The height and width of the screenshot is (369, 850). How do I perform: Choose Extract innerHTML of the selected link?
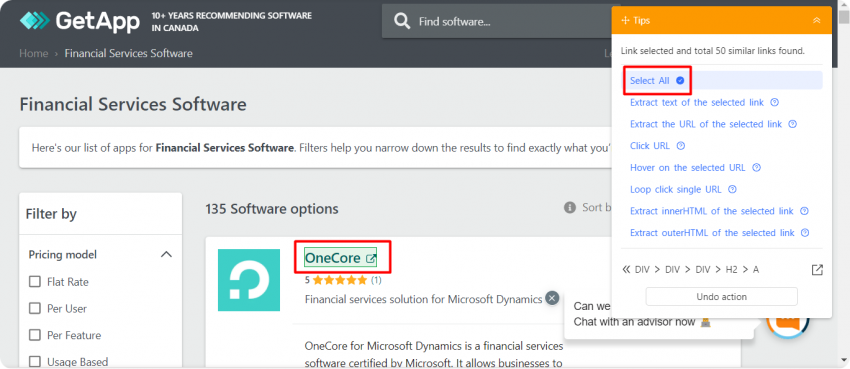click(x=712, y=211)
